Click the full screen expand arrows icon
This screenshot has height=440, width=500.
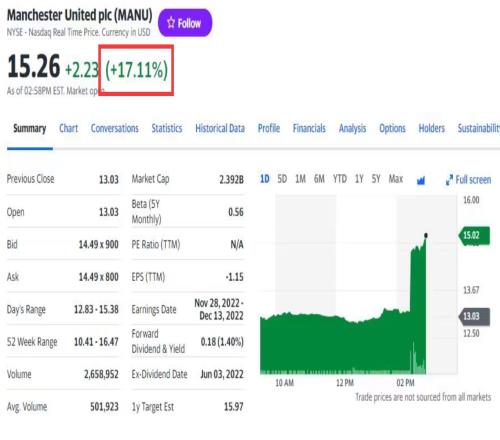tap(449, 180)
